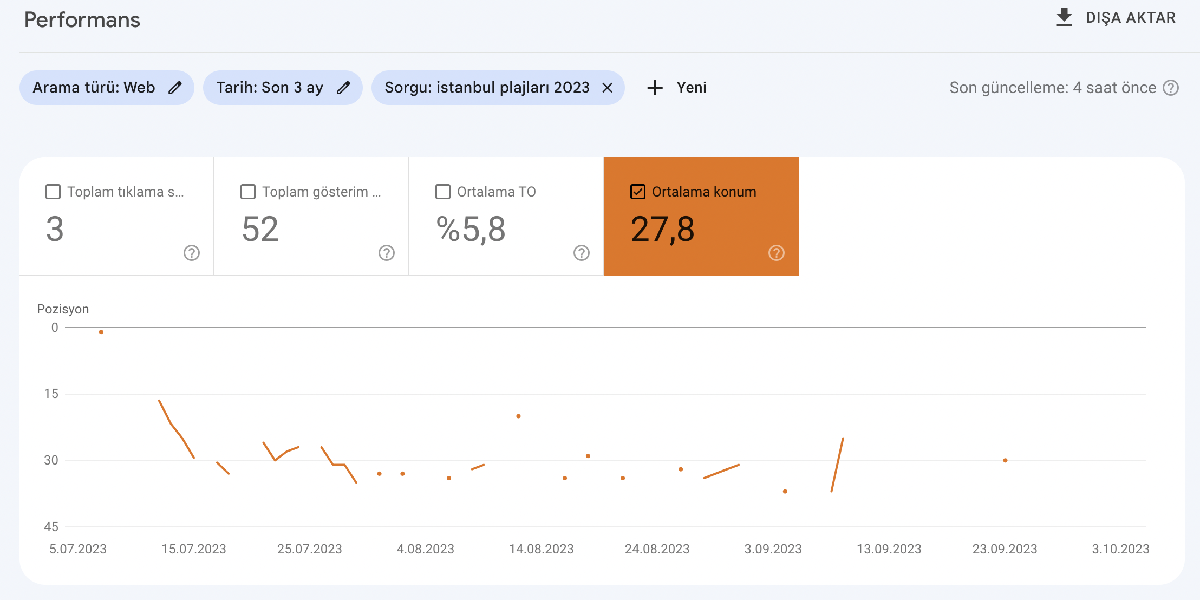
Task: Remove the istanbul plajları 2023 query filter
Action: [x=607, y=88]
